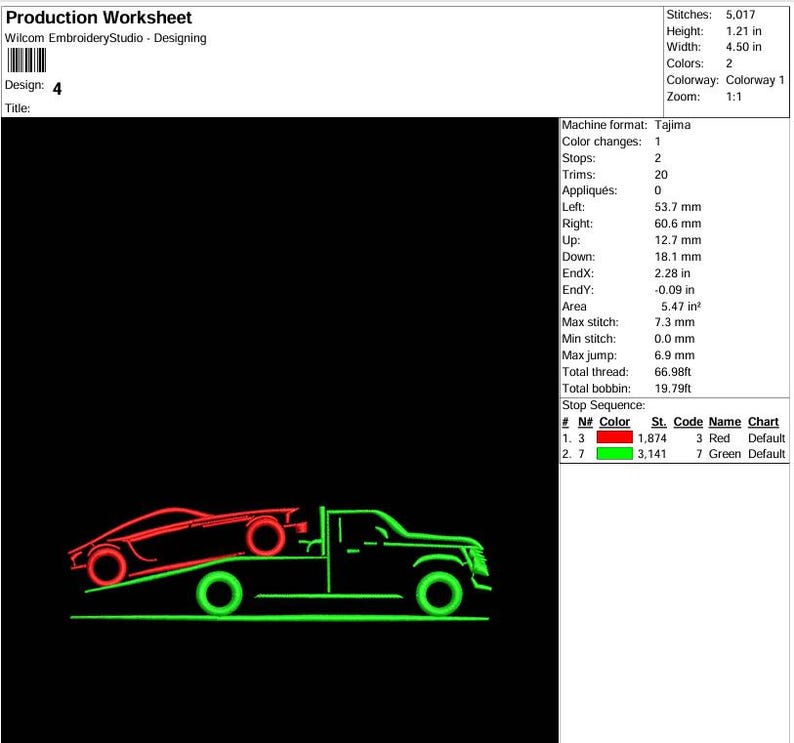
Task: Click the Production Worksheet heading
Action: (x=99, y=17)
